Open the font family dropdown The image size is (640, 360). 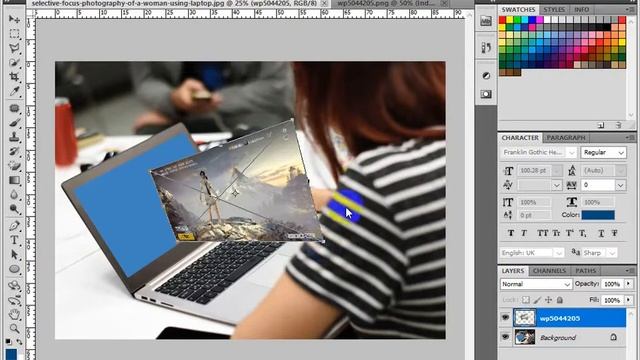point(571,153)
